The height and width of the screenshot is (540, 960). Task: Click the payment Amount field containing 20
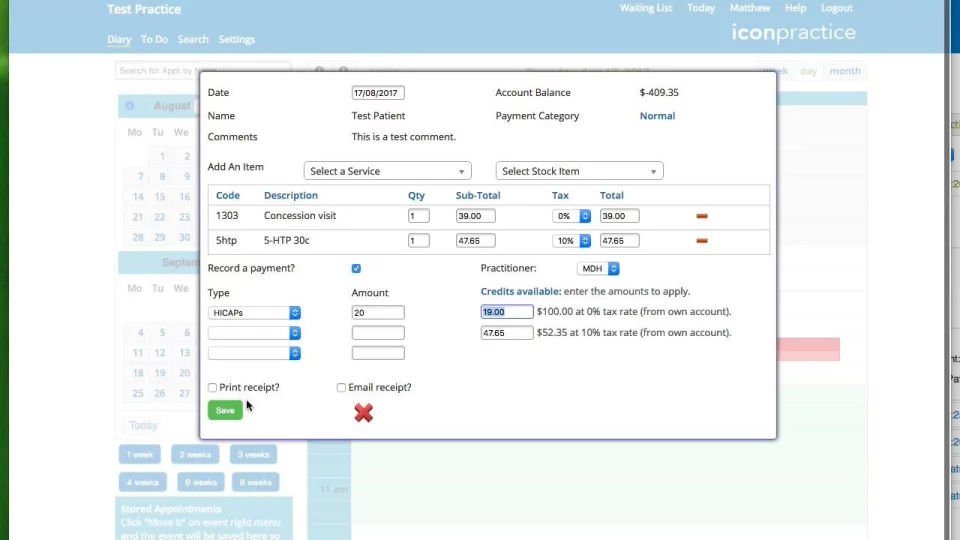378,313
